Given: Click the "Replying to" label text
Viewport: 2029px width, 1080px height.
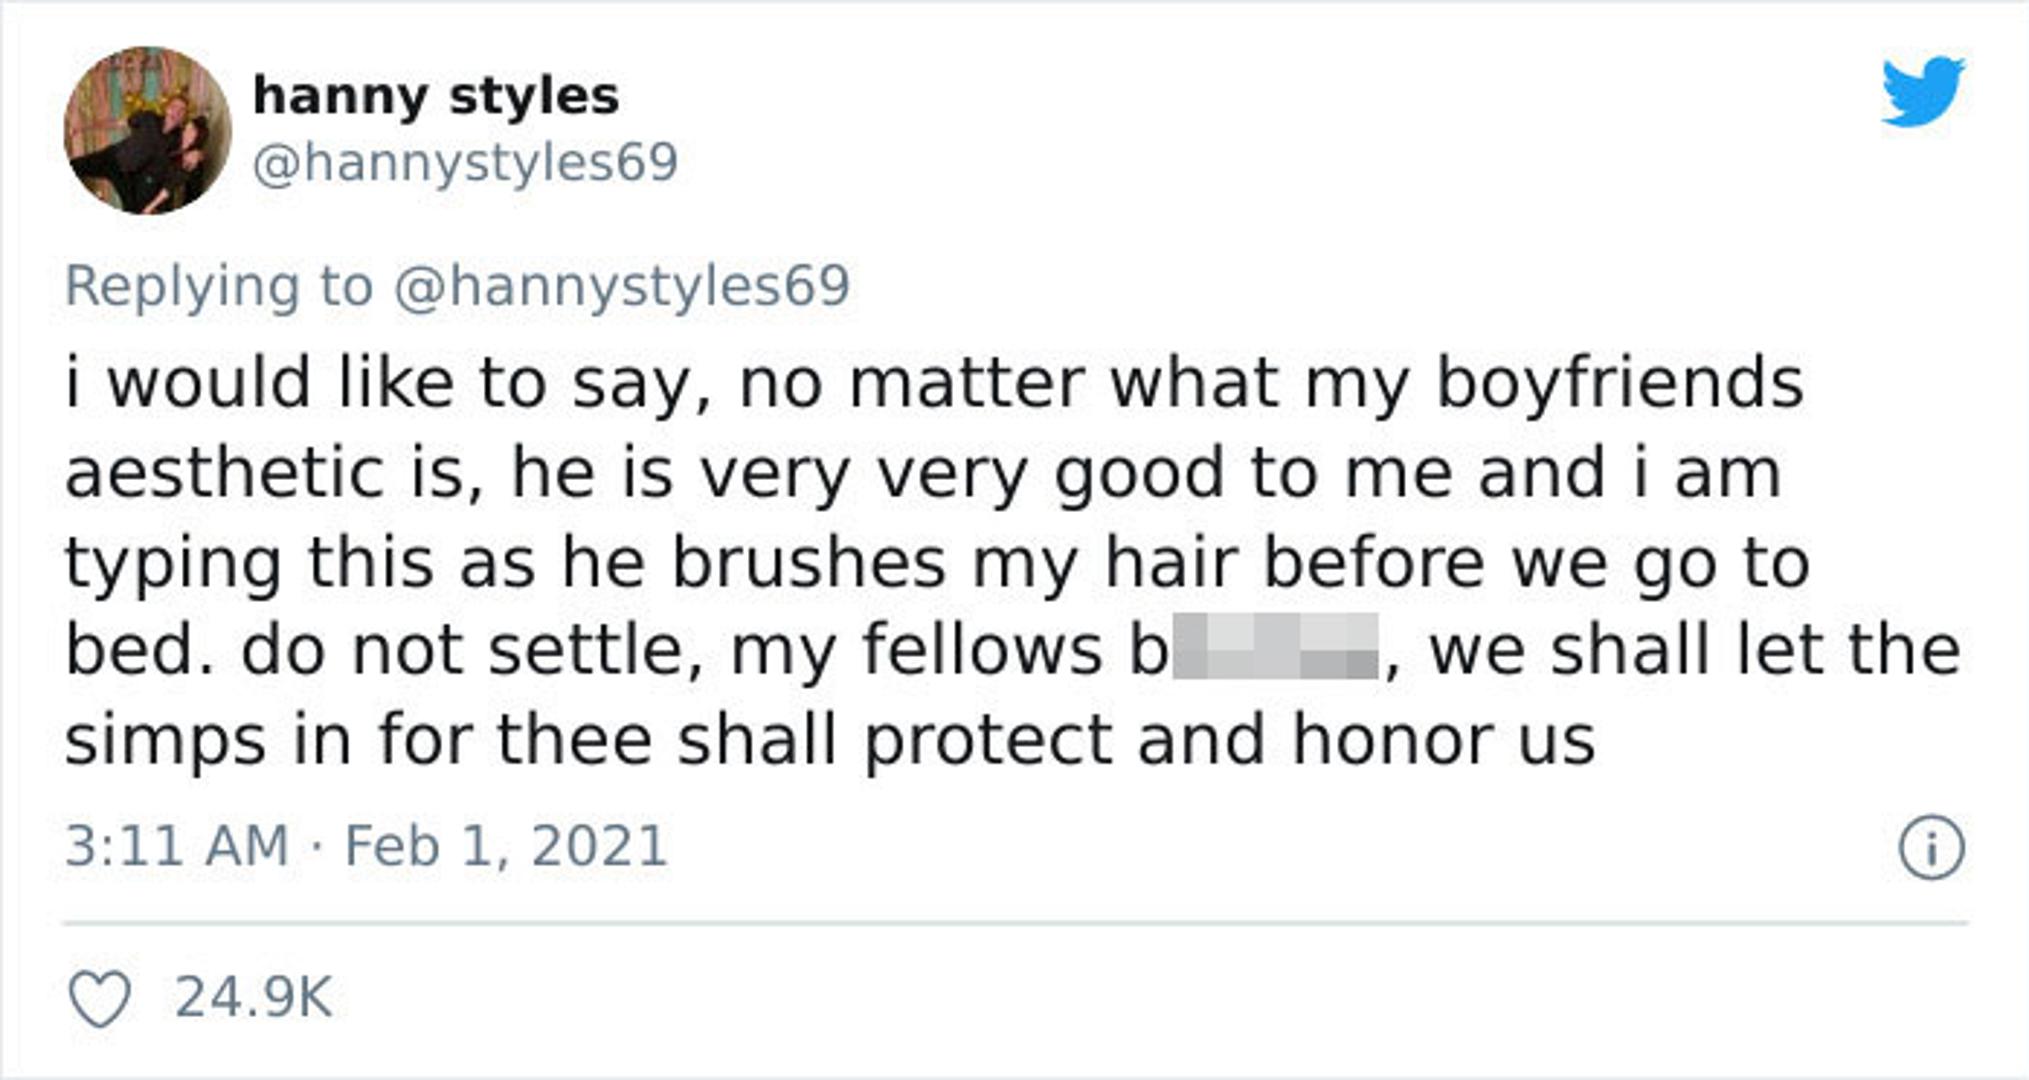Looking at the screenshot, I should (219, 285).
